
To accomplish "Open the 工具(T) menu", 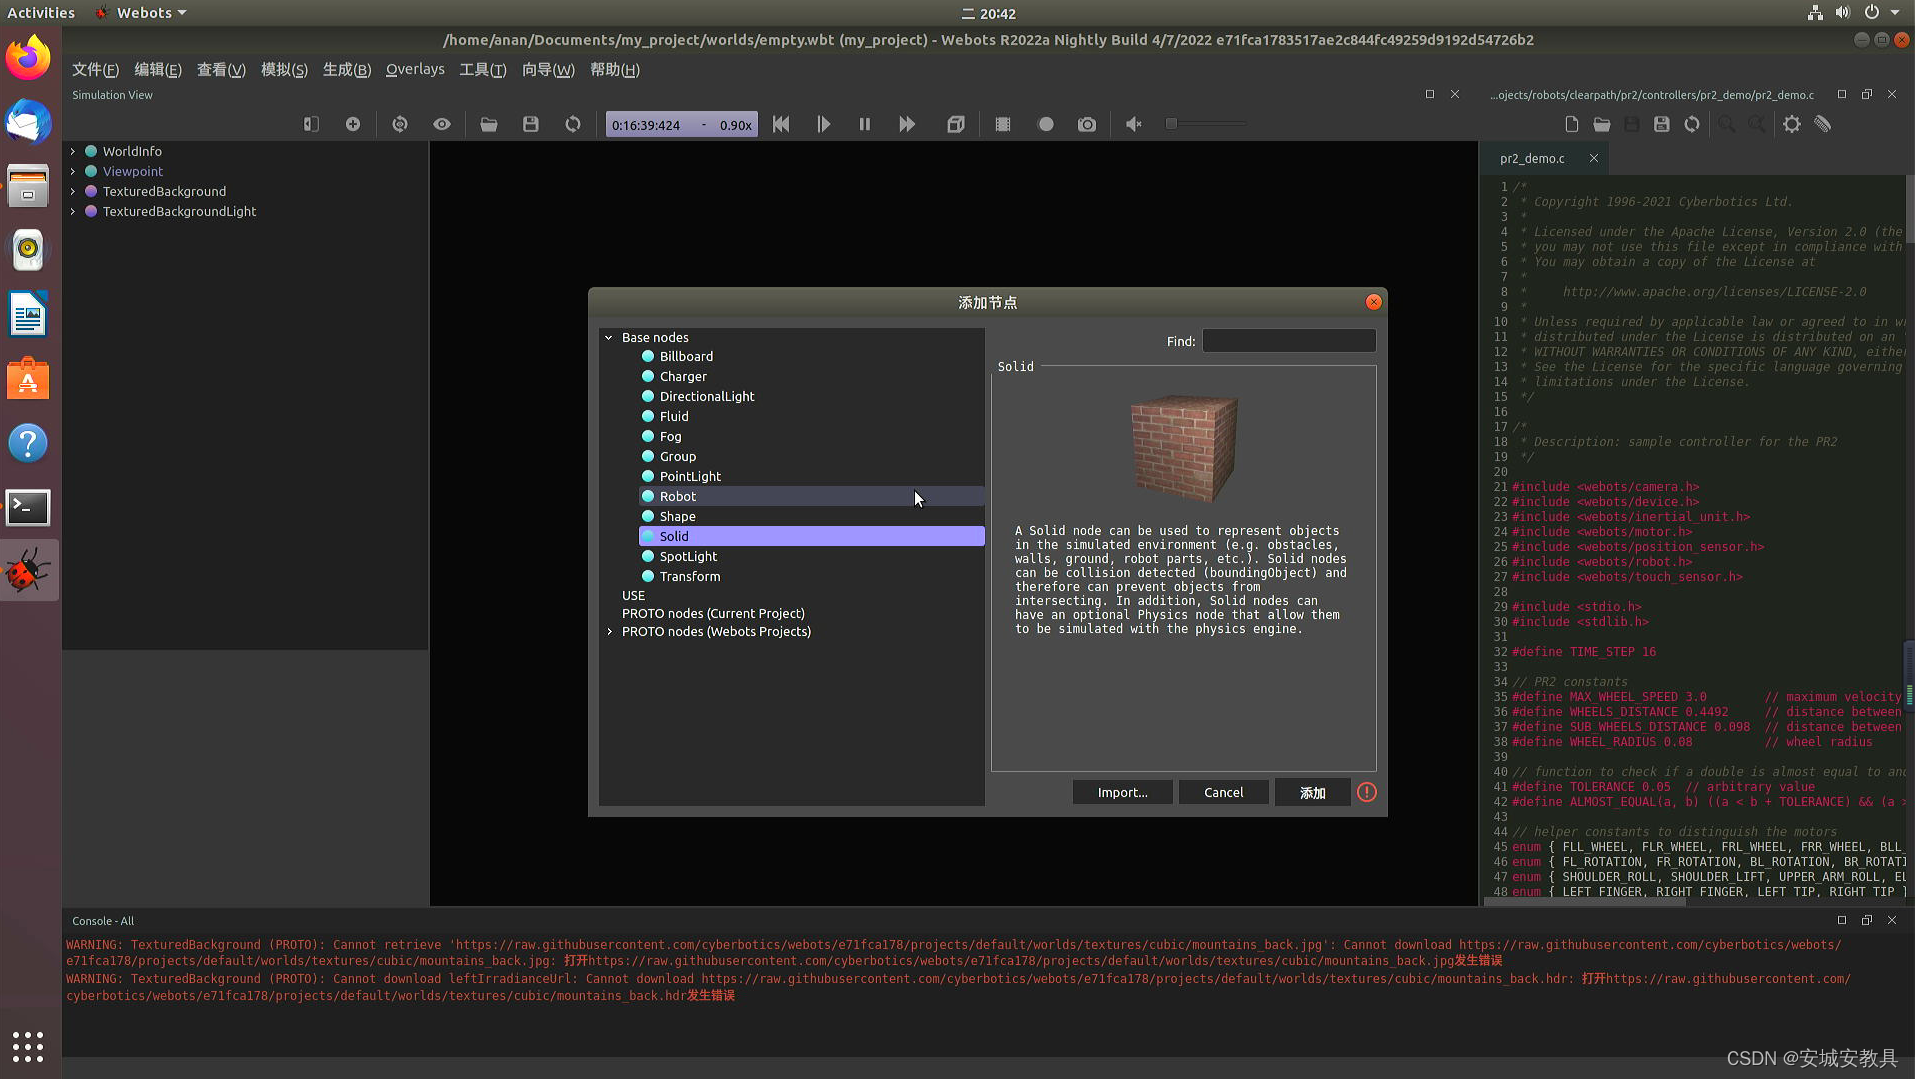I will [483, 69].
